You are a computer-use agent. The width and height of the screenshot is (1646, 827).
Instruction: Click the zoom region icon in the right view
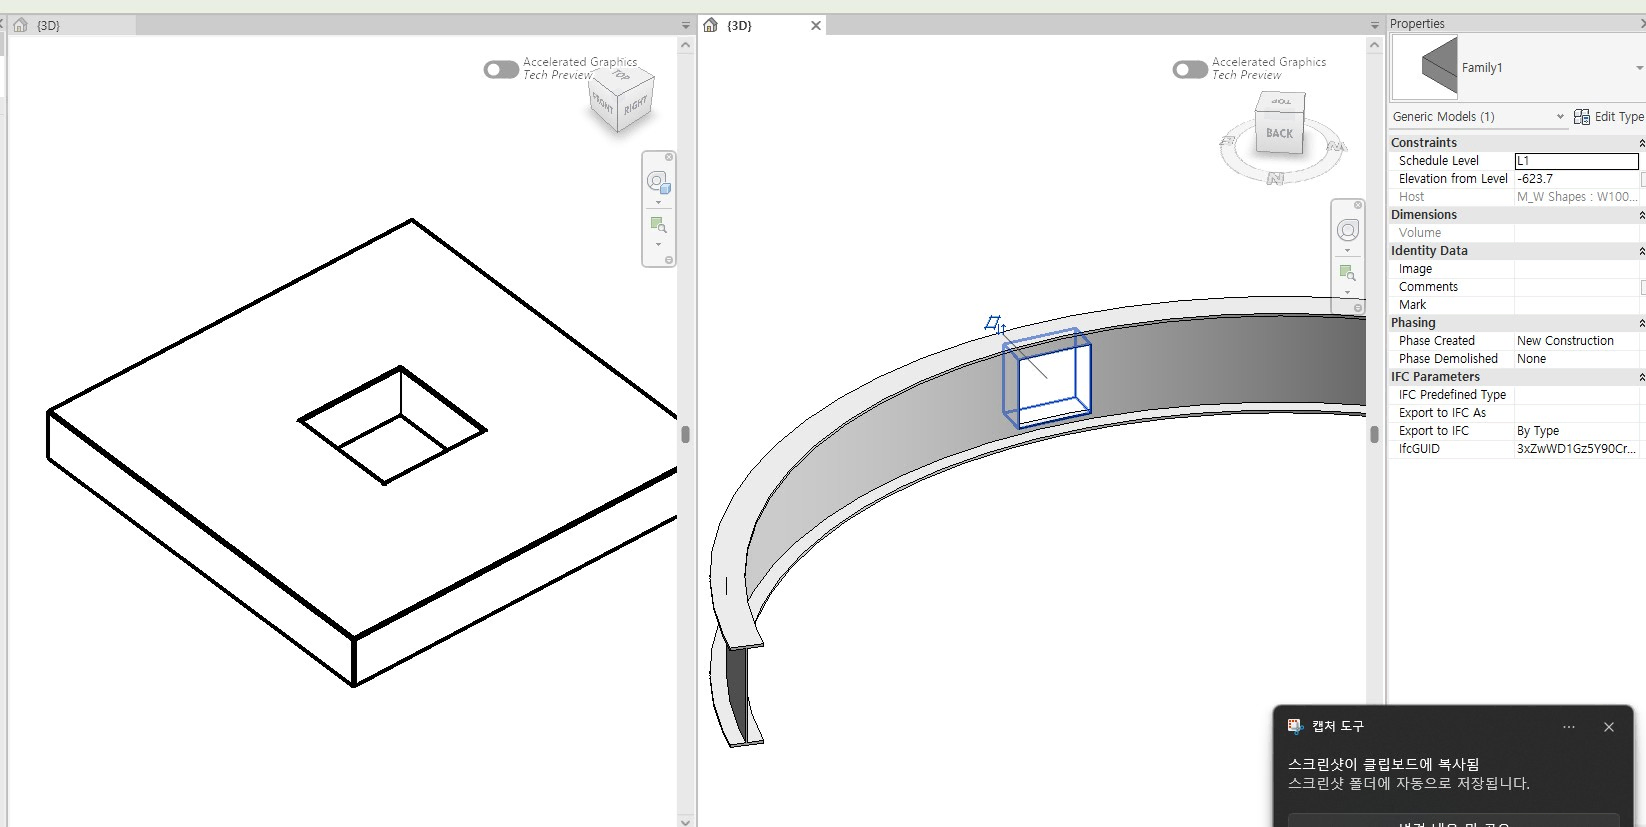point(1347,273)
